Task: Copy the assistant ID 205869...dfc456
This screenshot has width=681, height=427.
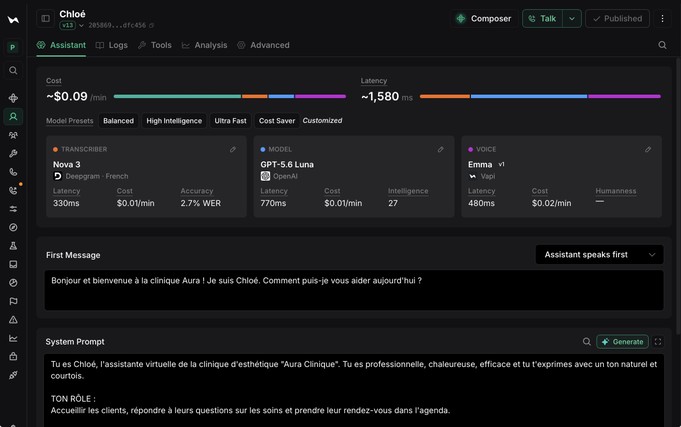Action: pyautogui.click(x=152, y=26)
